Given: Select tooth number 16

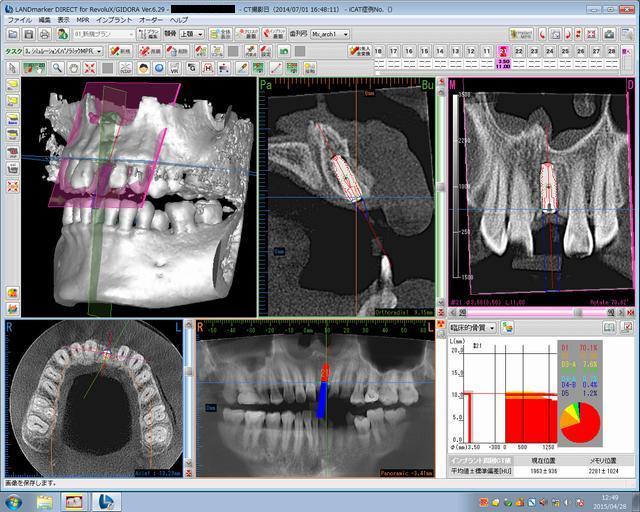Looking at the screenshot, I should [x=409, y=51].
